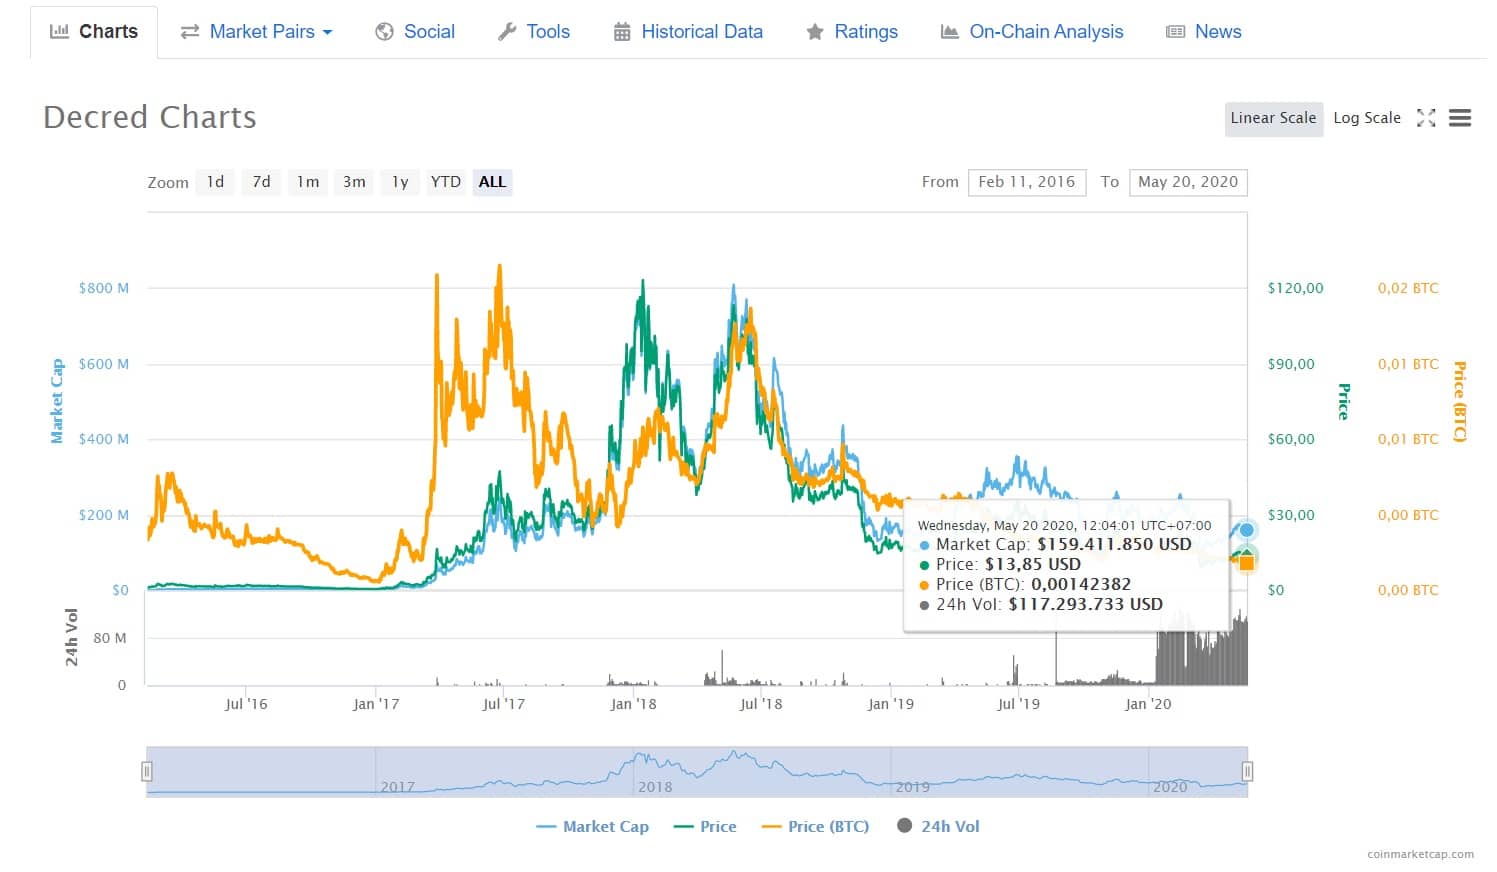
Task: Select Linear Scale
Action: [1274, 118]
